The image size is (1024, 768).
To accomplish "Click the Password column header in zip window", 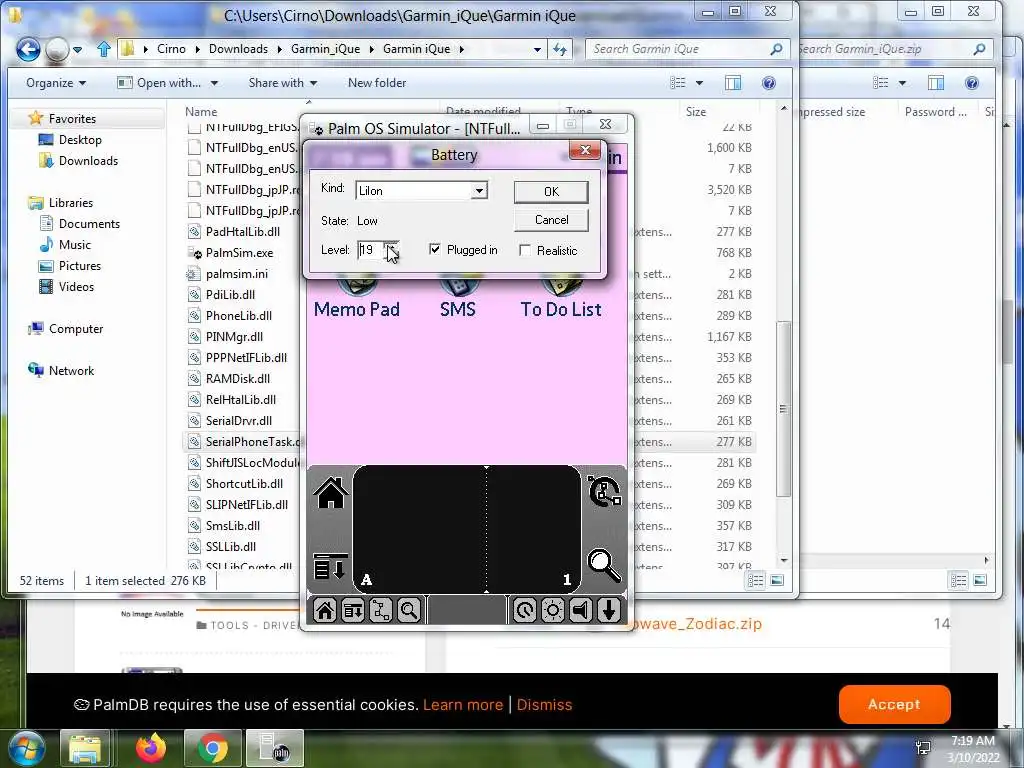I will coord(935,112).
